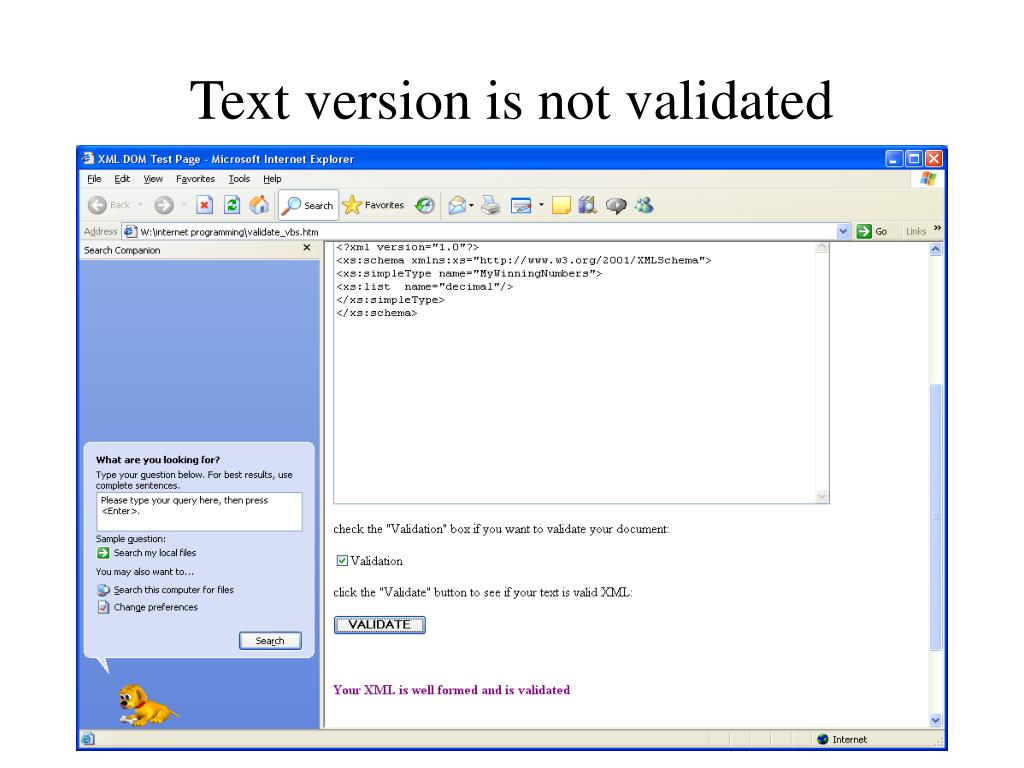Screen dimensions: 1024x768
Task: Open the Edit menu
Action: 122,179
